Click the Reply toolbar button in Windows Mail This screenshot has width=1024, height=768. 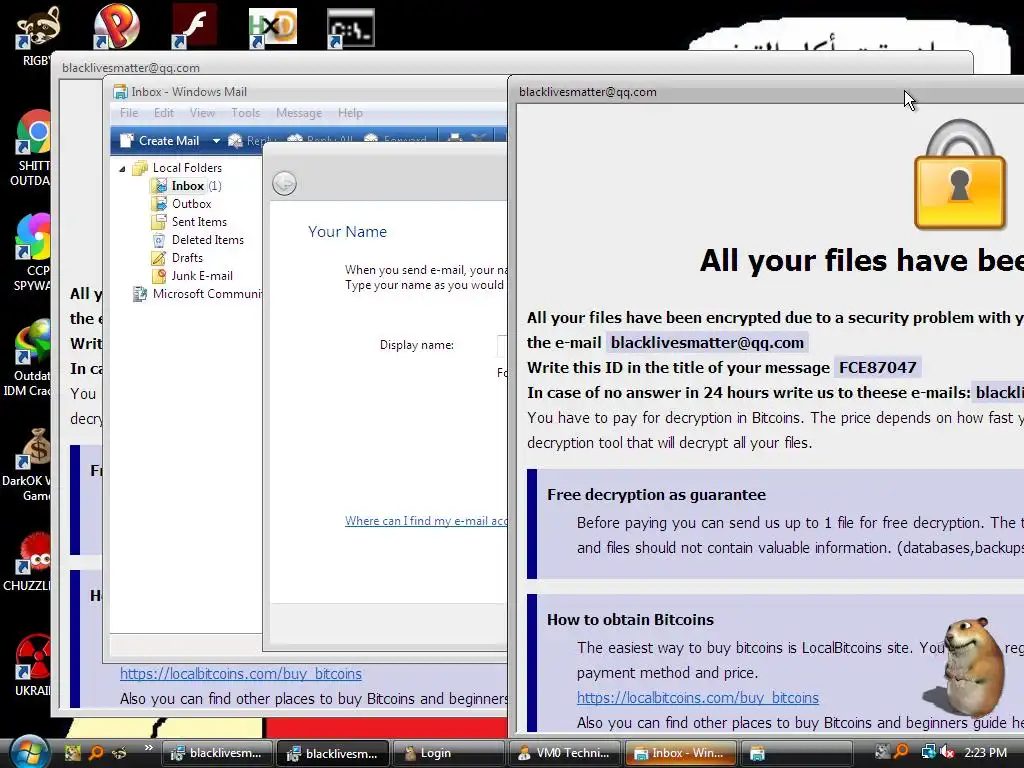pos(252,140)
